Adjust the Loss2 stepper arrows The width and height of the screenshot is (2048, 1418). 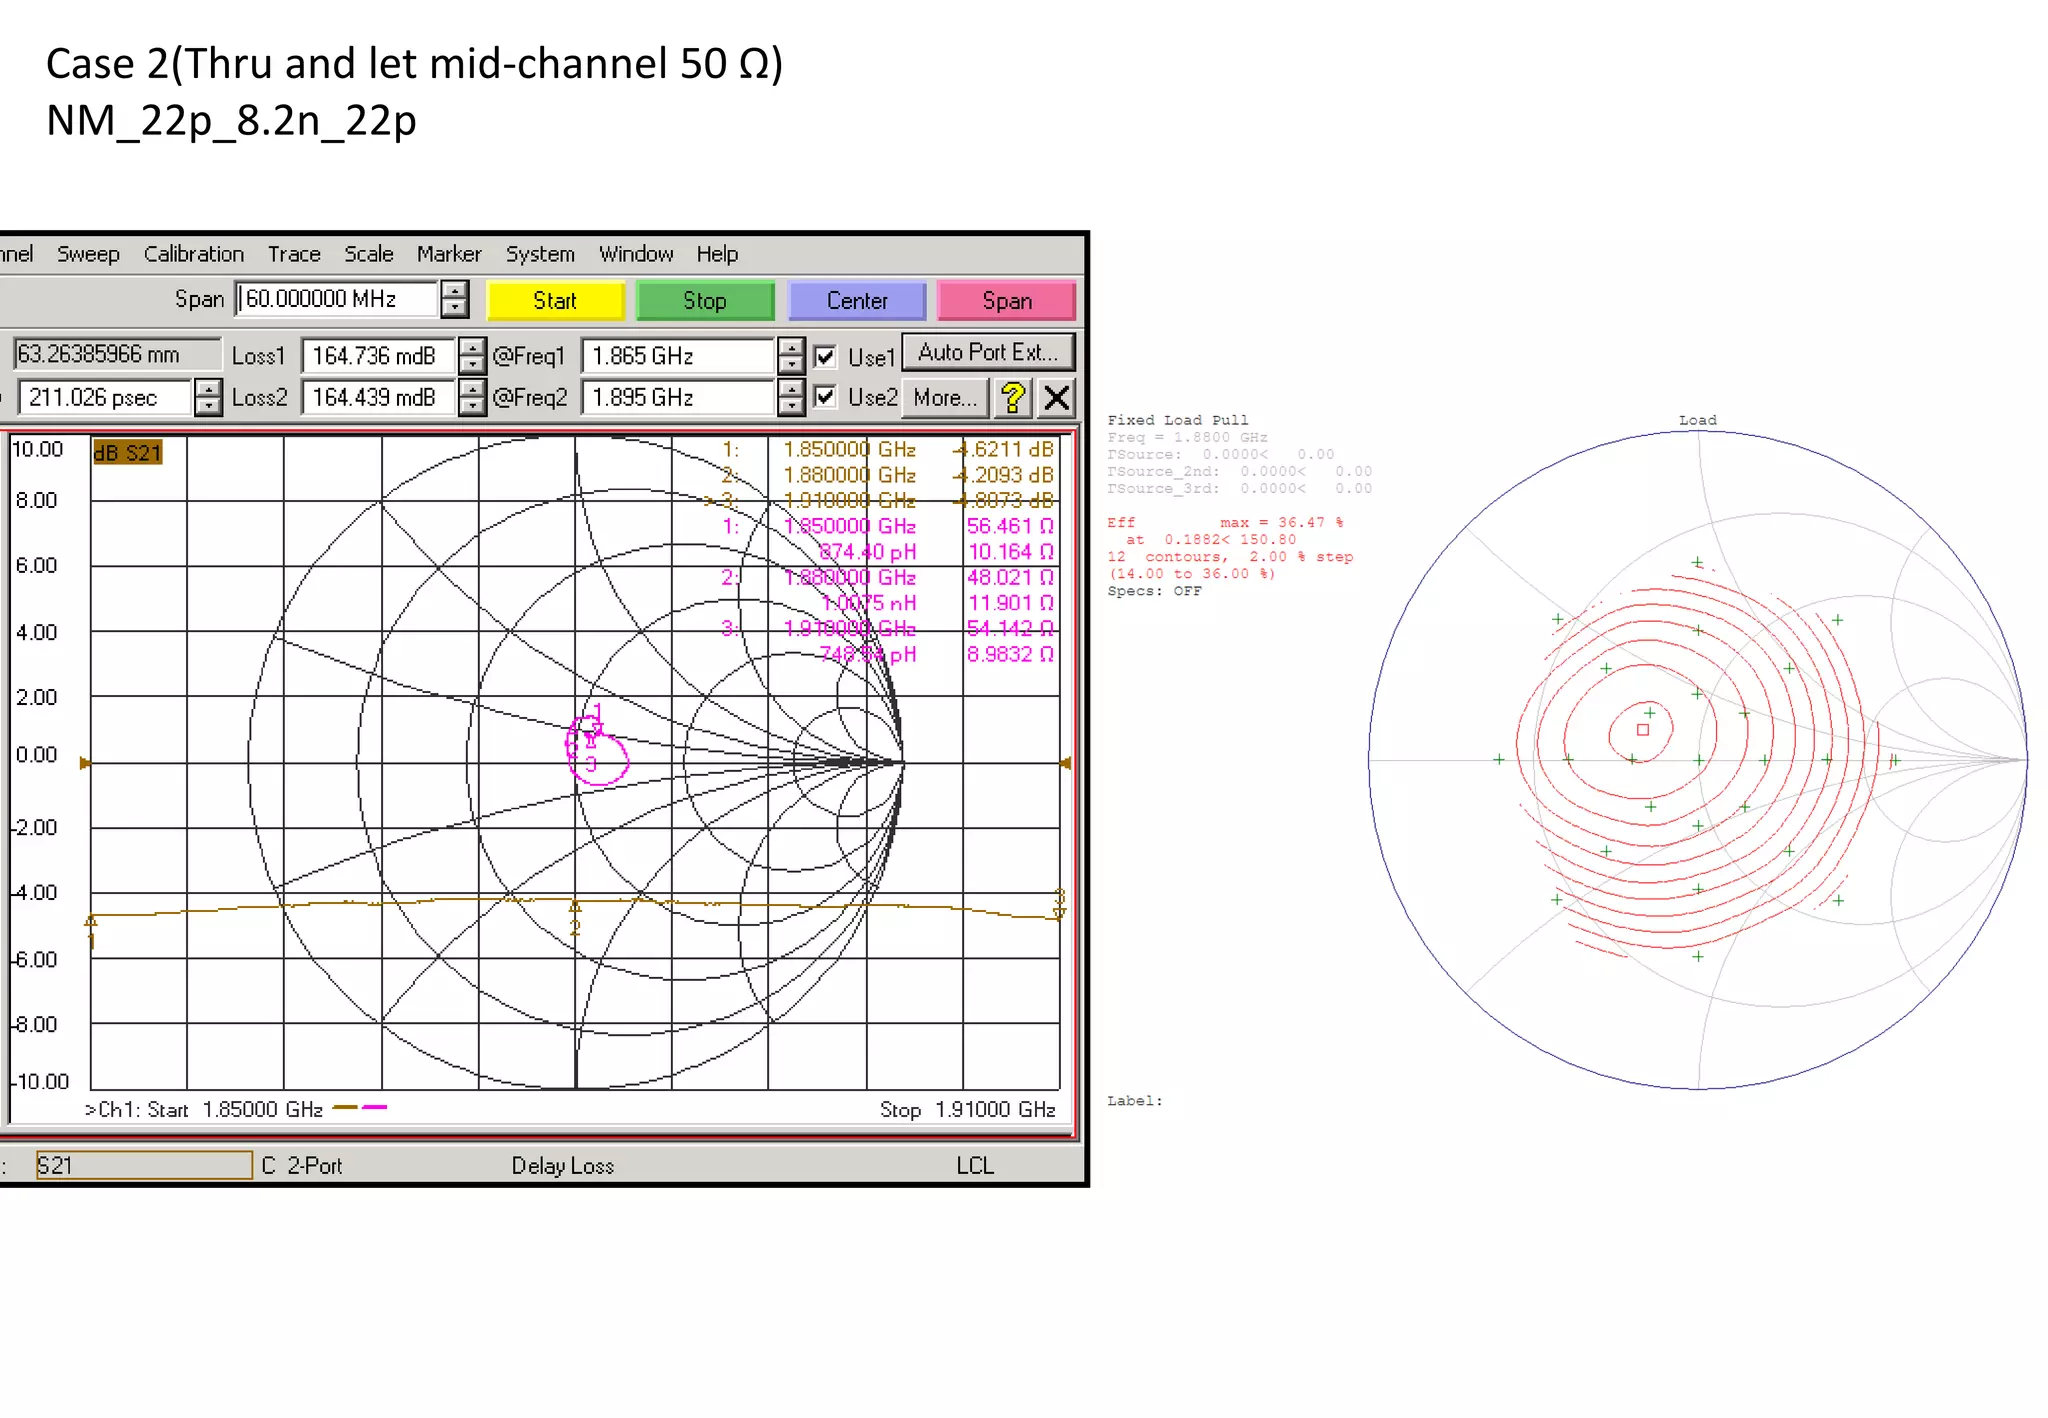(472, 398)
